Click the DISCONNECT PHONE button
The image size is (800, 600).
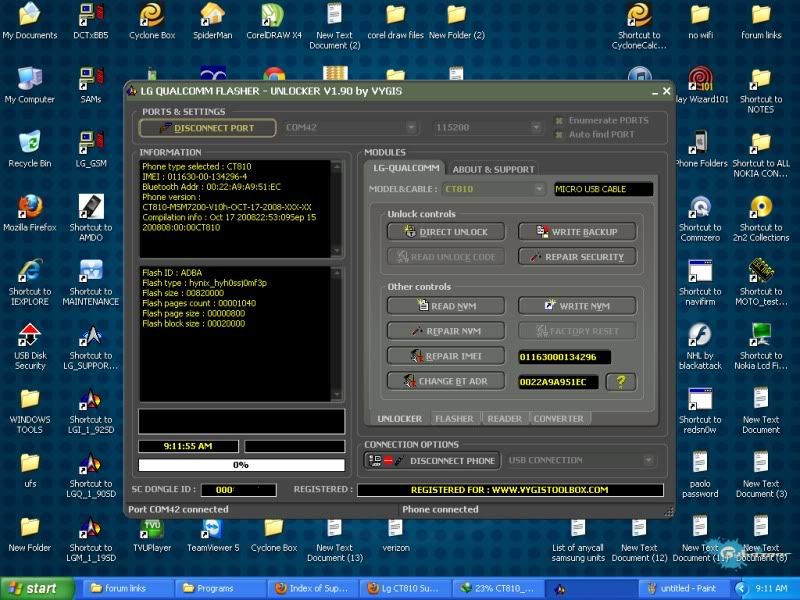(x=432, y=461)
